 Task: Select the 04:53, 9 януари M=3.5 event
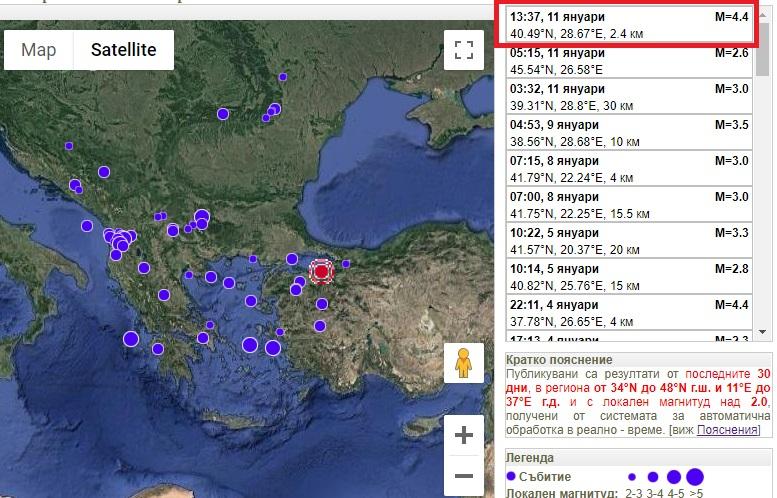click(x=627, y=133)
